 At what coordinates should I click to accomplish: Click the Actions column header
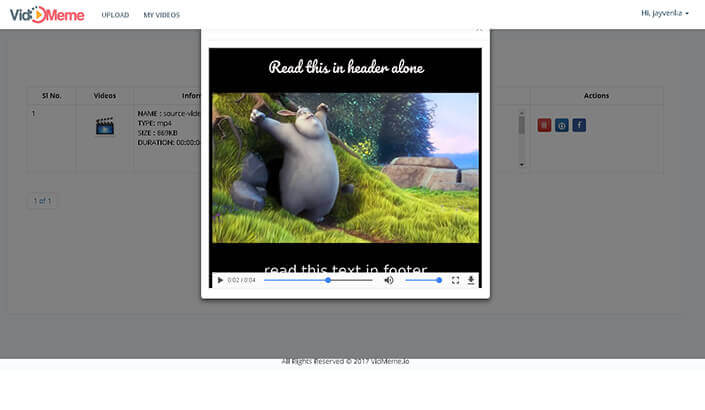[x=596, y=96]
